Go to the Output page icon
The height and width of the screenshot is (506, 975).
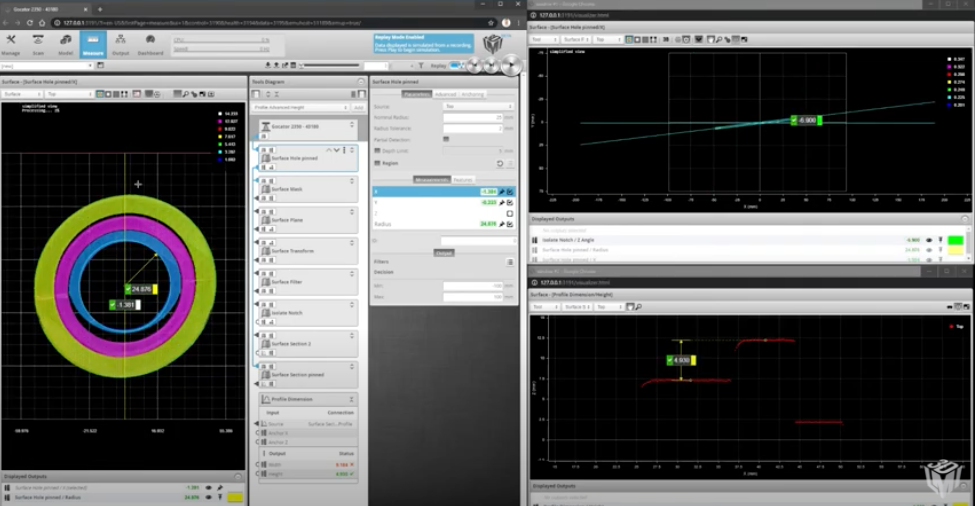point(121,42)
